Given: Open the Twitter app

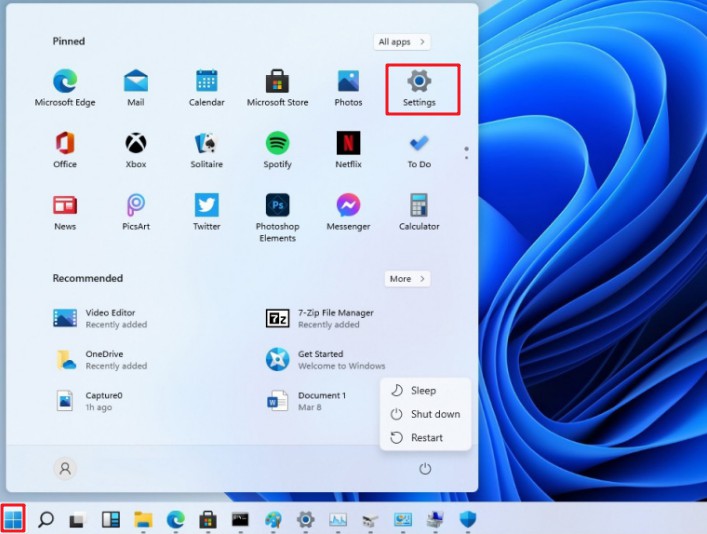Looking at the screenshot, I should (207, 212).
